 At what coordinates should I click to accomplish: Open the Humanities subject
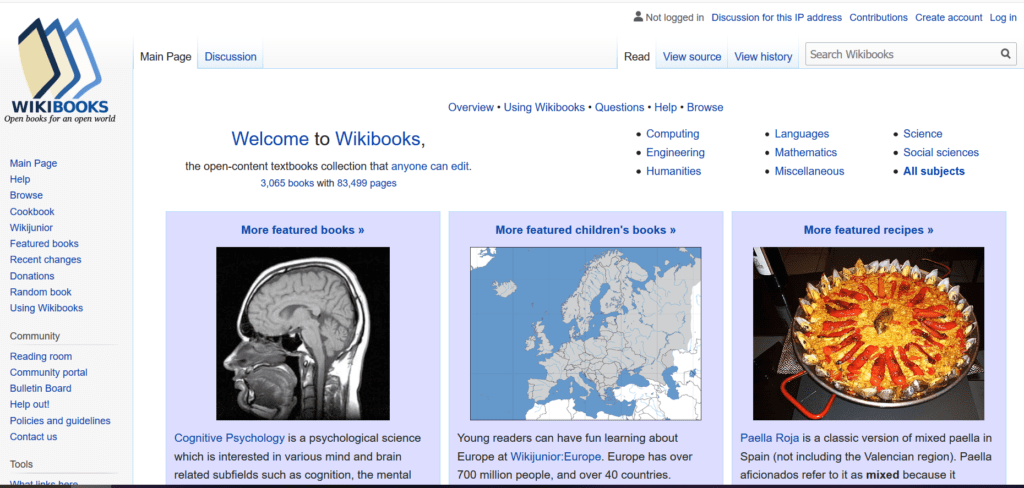(673, 171)
